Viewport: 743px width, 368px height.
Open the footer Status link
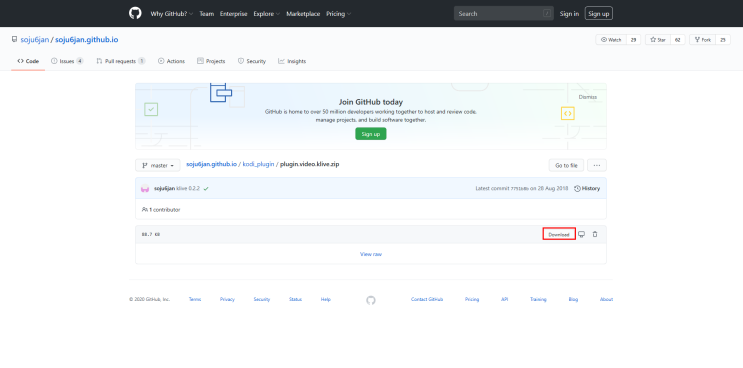tap(295, 299)
